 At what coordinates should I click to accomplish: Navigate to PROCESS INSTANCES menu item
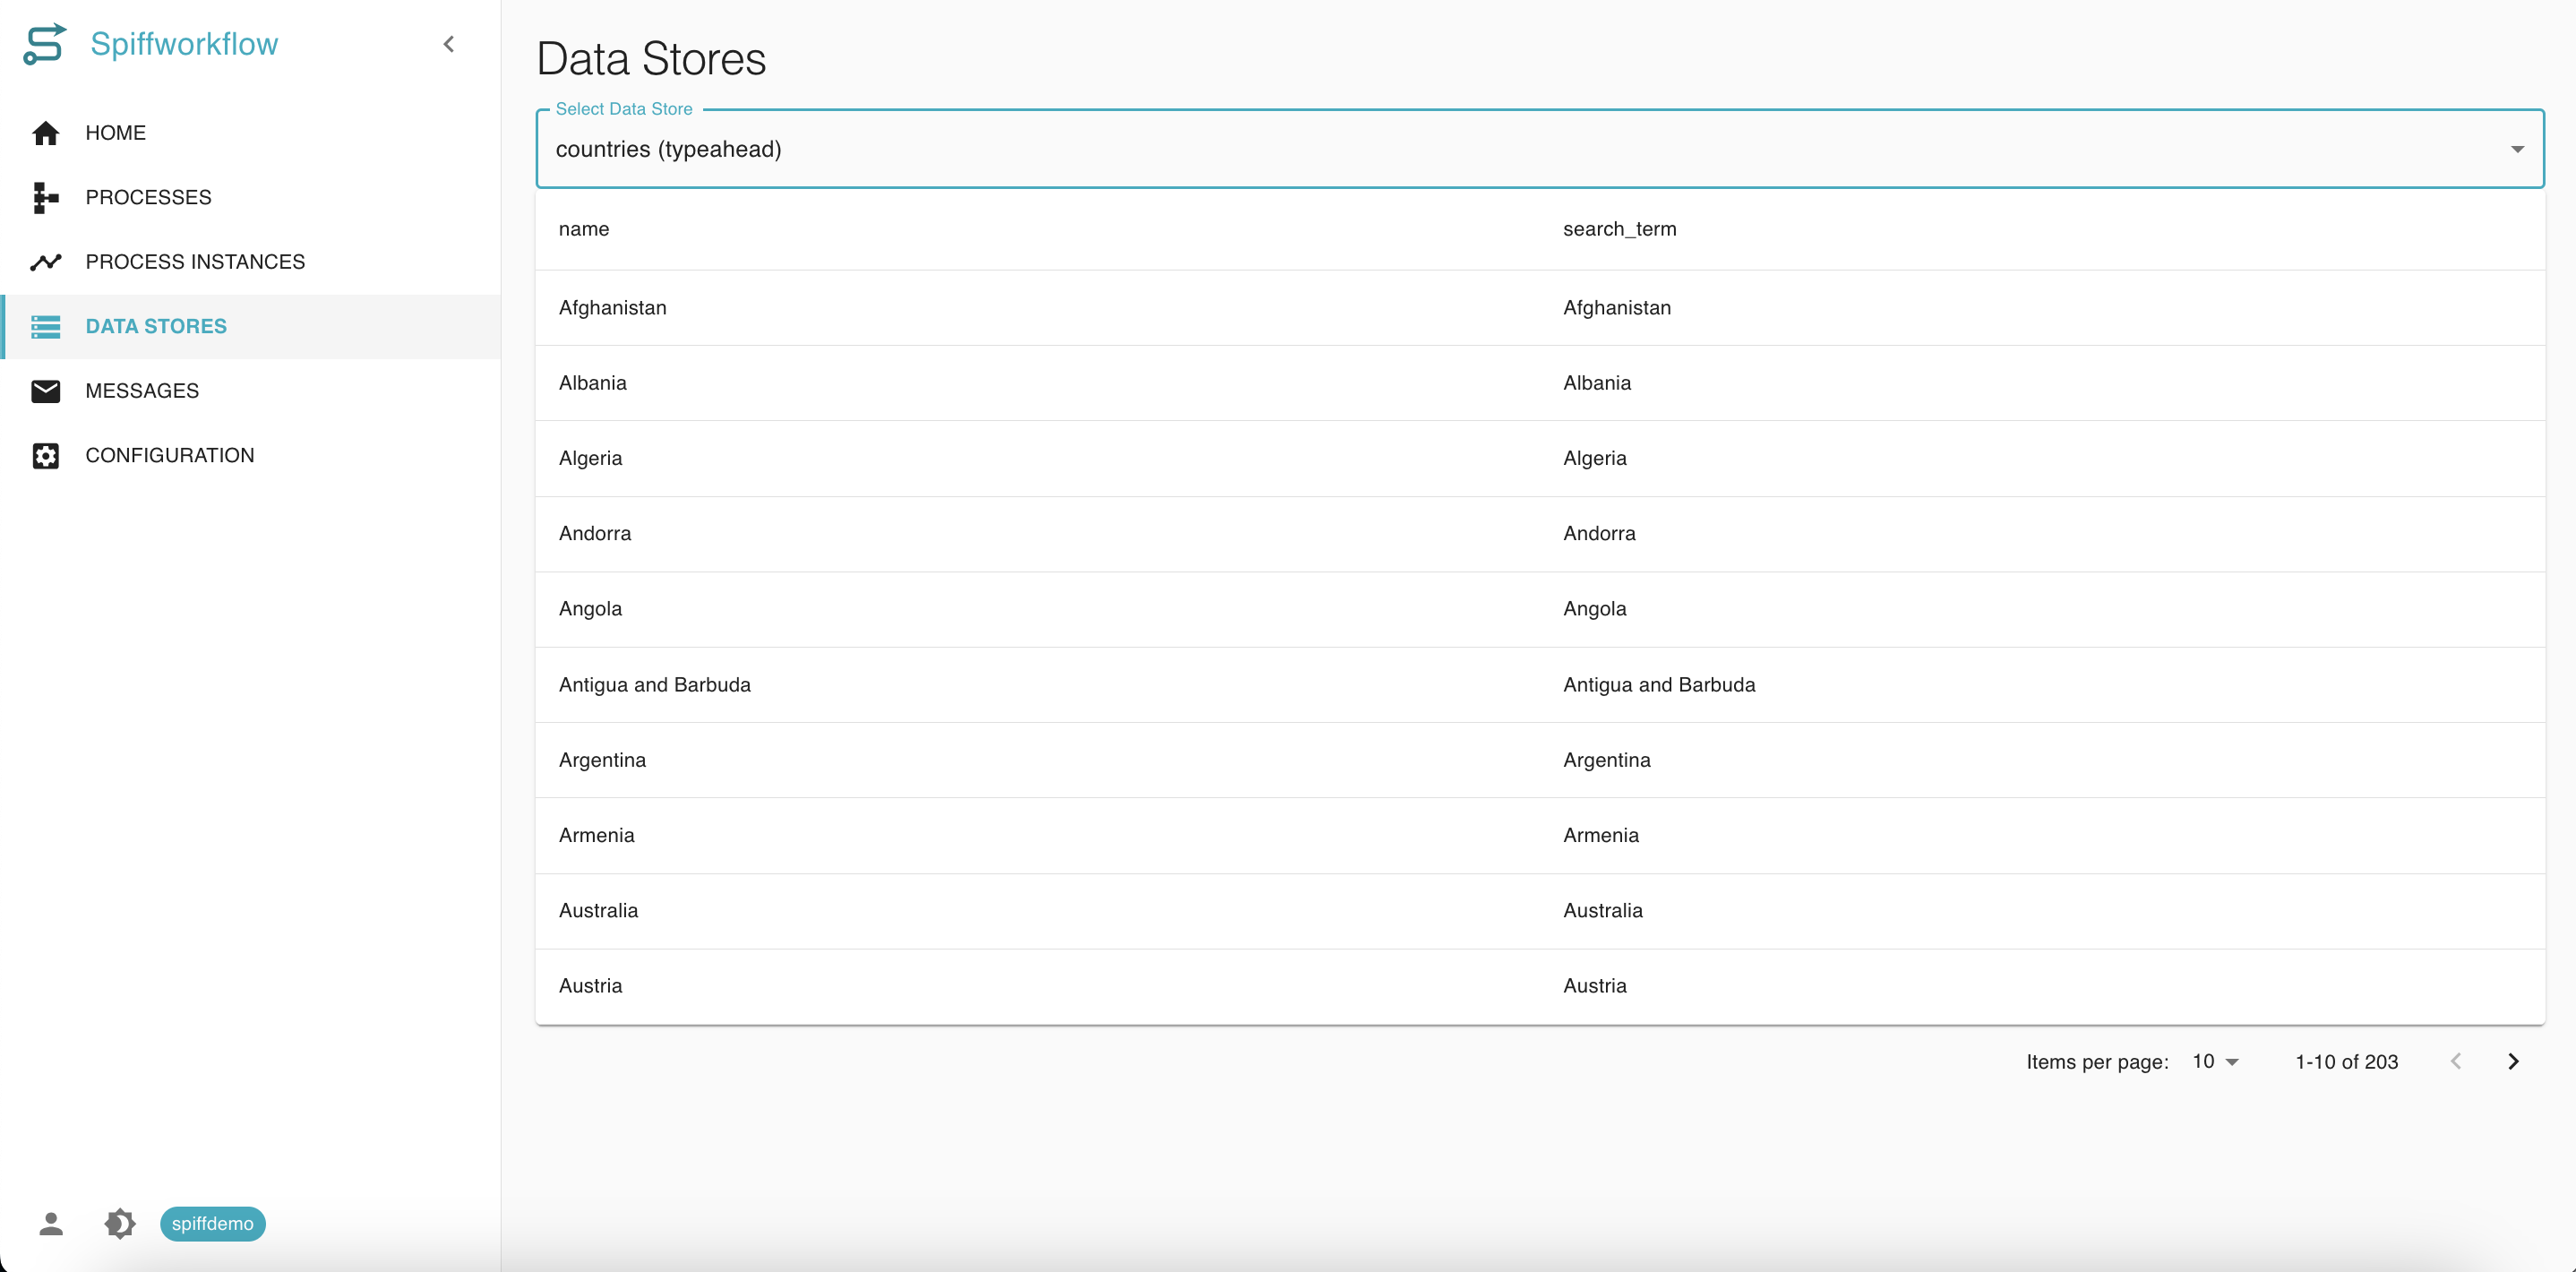[x=250, y=262]
